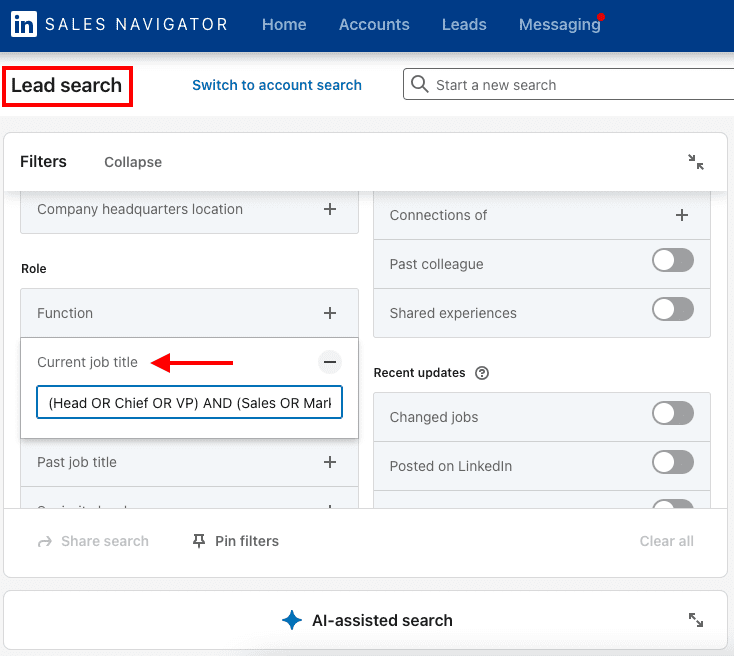This screenshot has width=734, height=656.
Task: Click Switch to account search link
Action: click(277, 85)
